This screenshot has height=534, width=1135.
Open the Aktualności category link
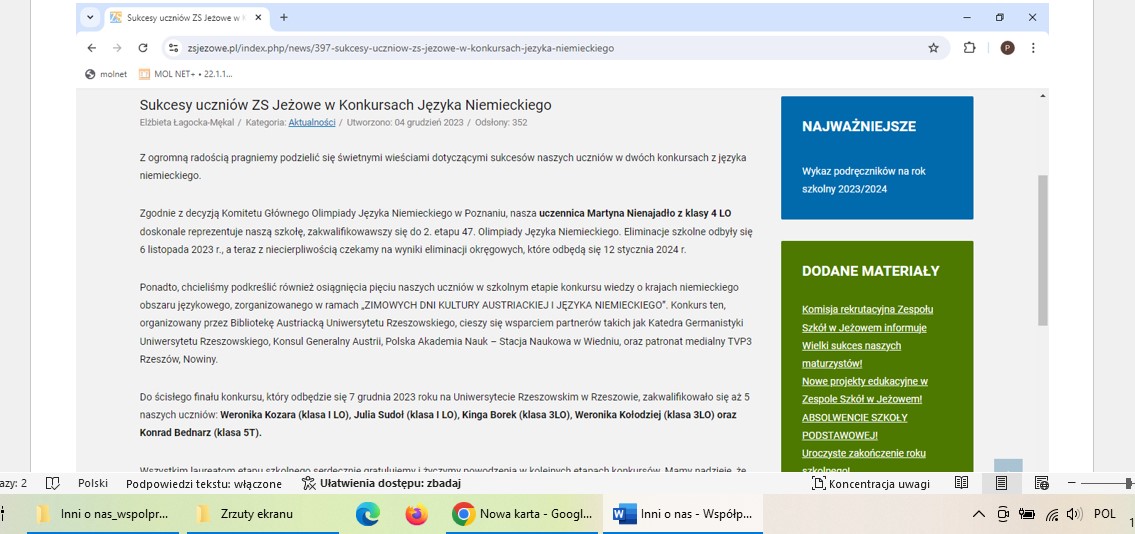311,123
